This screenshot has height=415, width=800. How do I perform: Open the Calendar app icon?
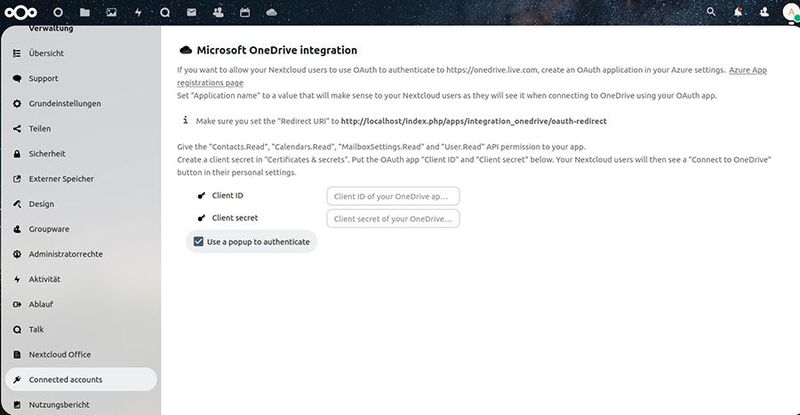coord(245,12)
